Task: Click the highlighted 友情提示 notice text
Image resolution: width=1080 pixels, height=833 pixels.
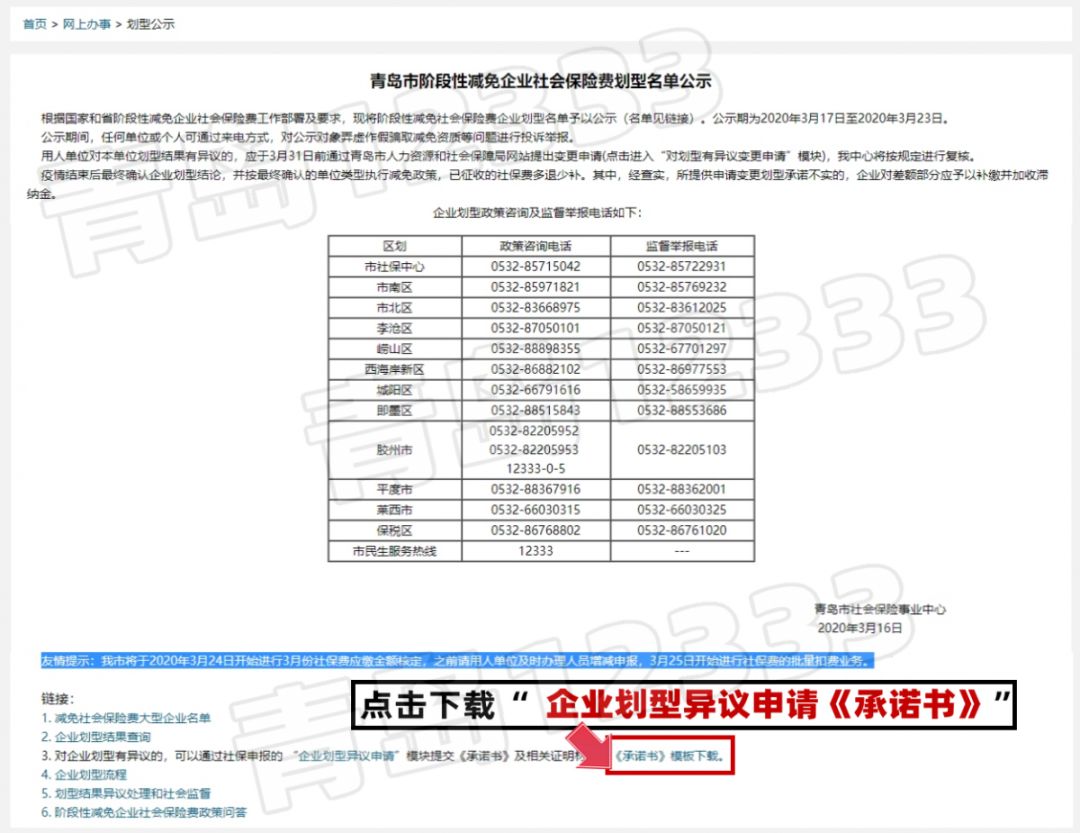Action: [x=456, y=661]
